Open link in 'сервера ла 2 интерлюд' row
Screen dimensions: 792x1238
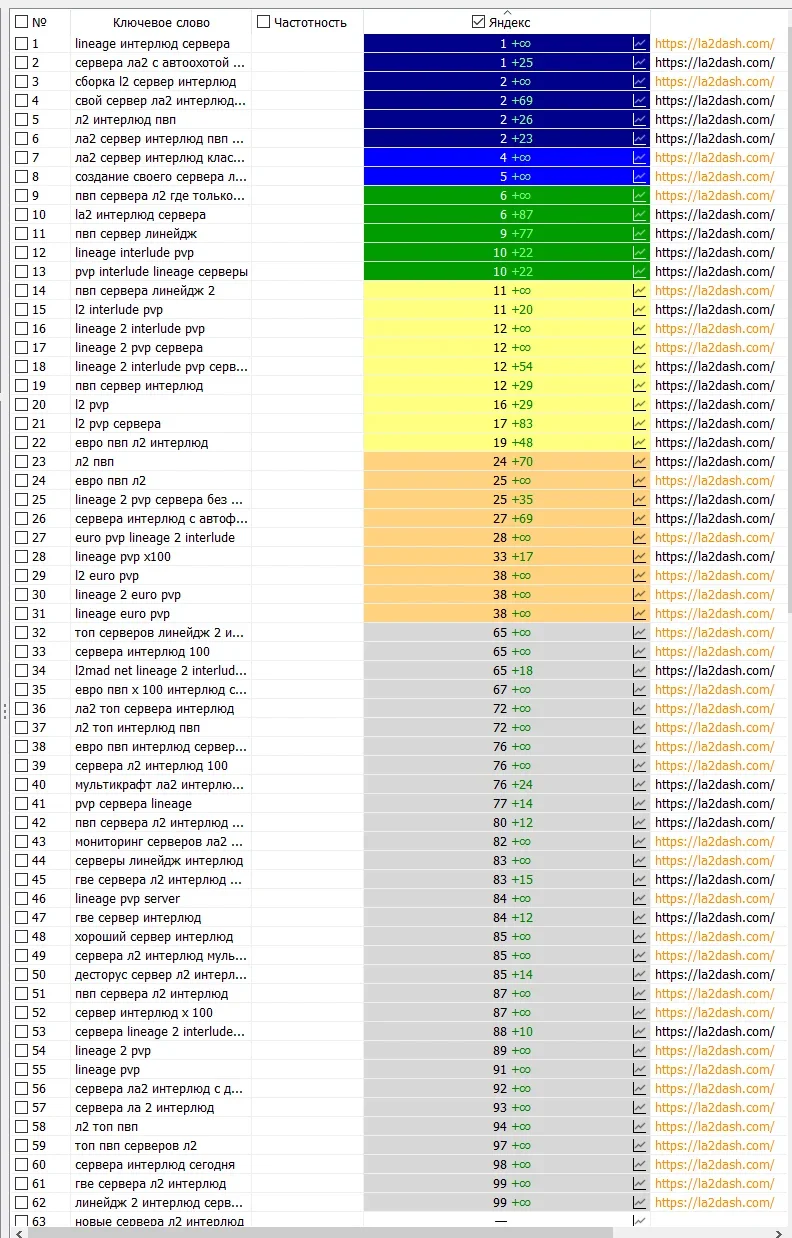(714, 1107)
